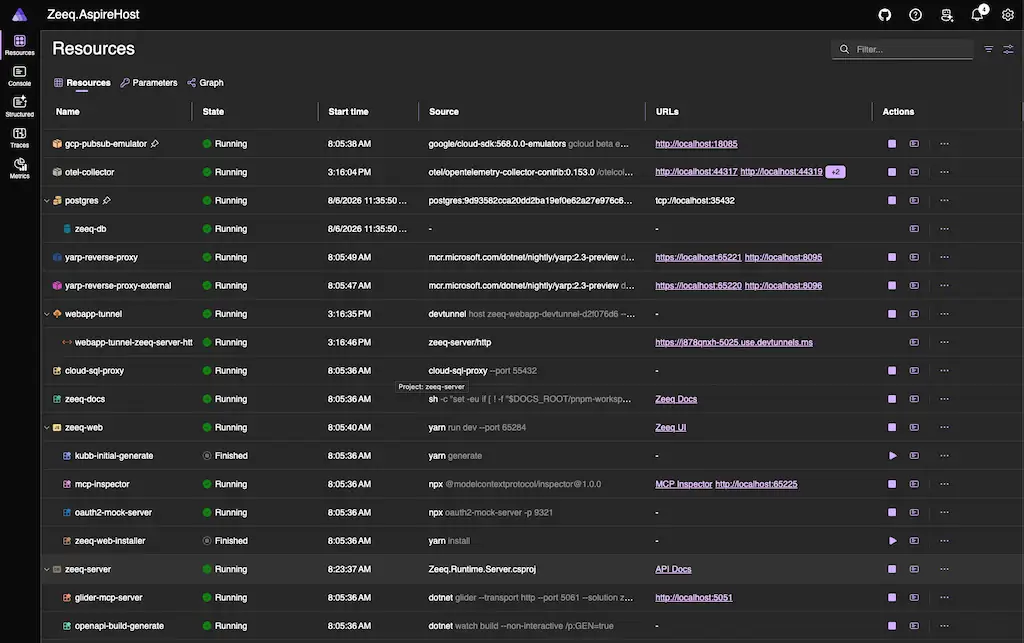Viewport: 1024px width, 643px height.
Task: Open the notifications bell icon
Action: click(x=977, y=14)
